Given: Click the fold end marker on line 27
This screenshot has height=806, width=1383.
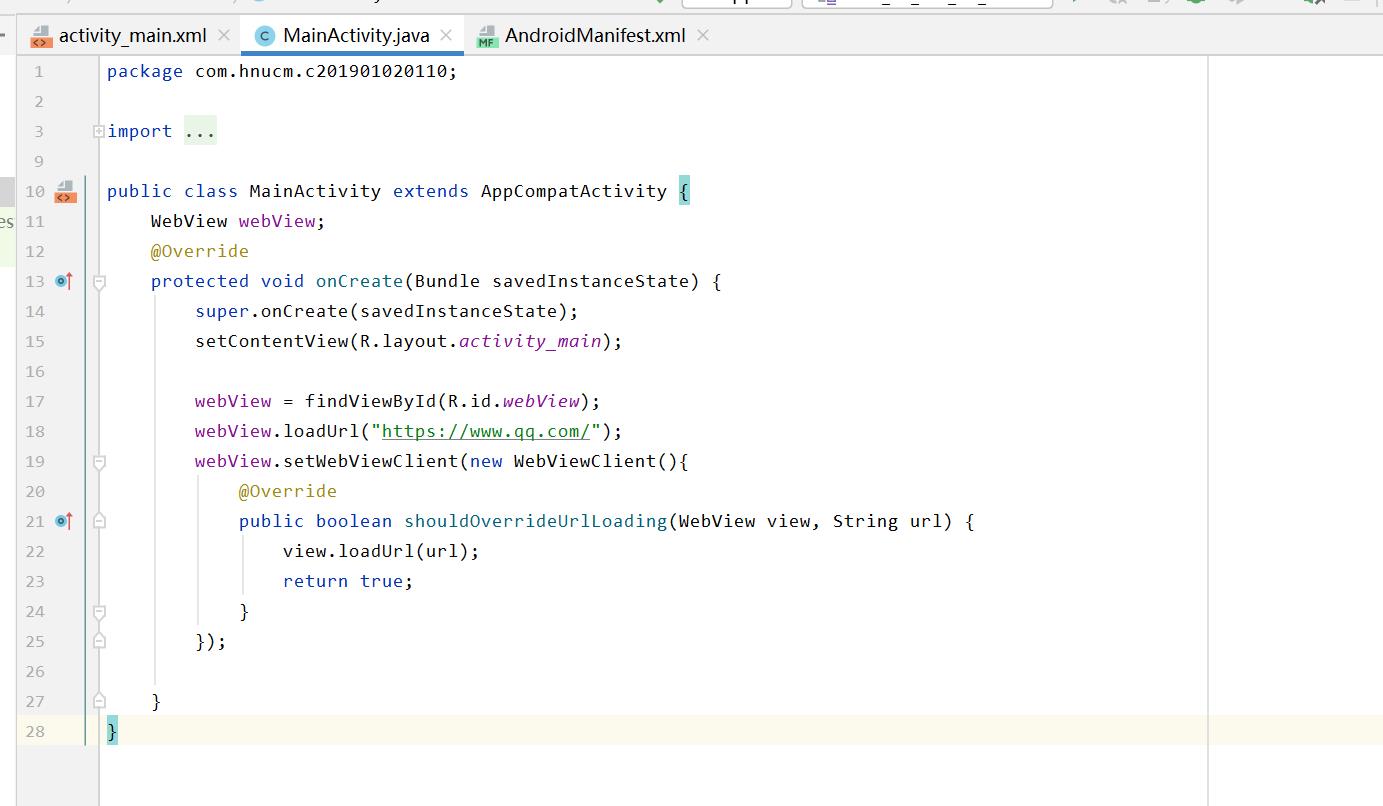Looking at the screenshot, I should (99, 699).
